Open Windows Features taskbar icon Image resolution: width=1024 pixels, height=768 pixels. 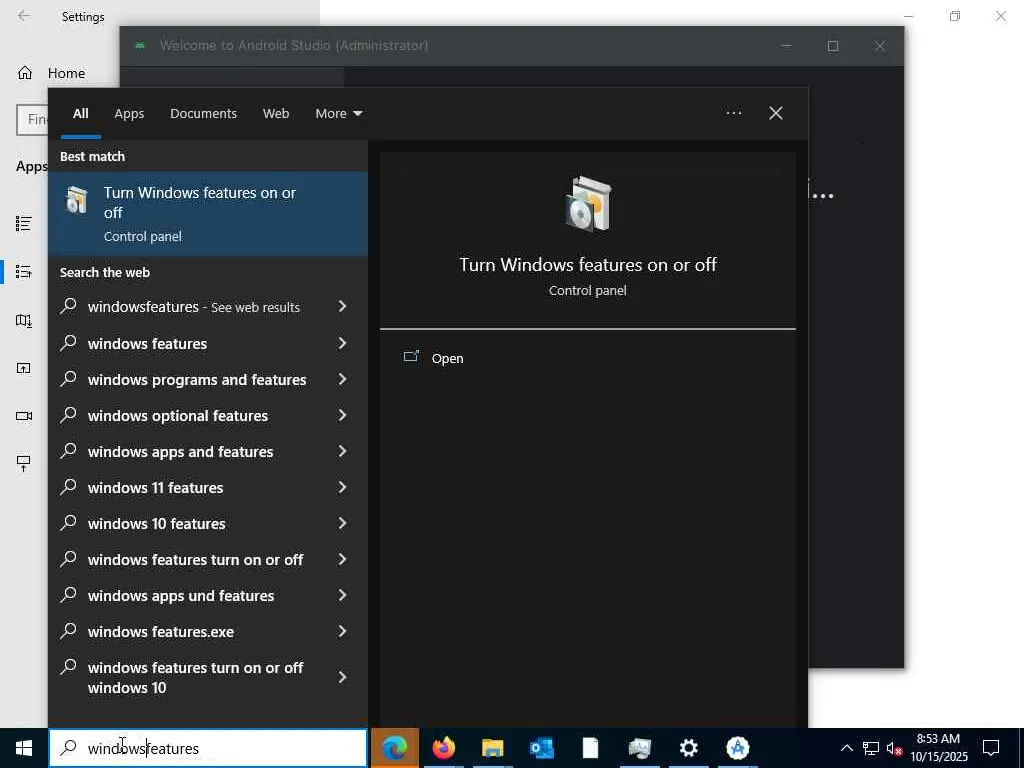pyautogui.click(x=639, y=748)
